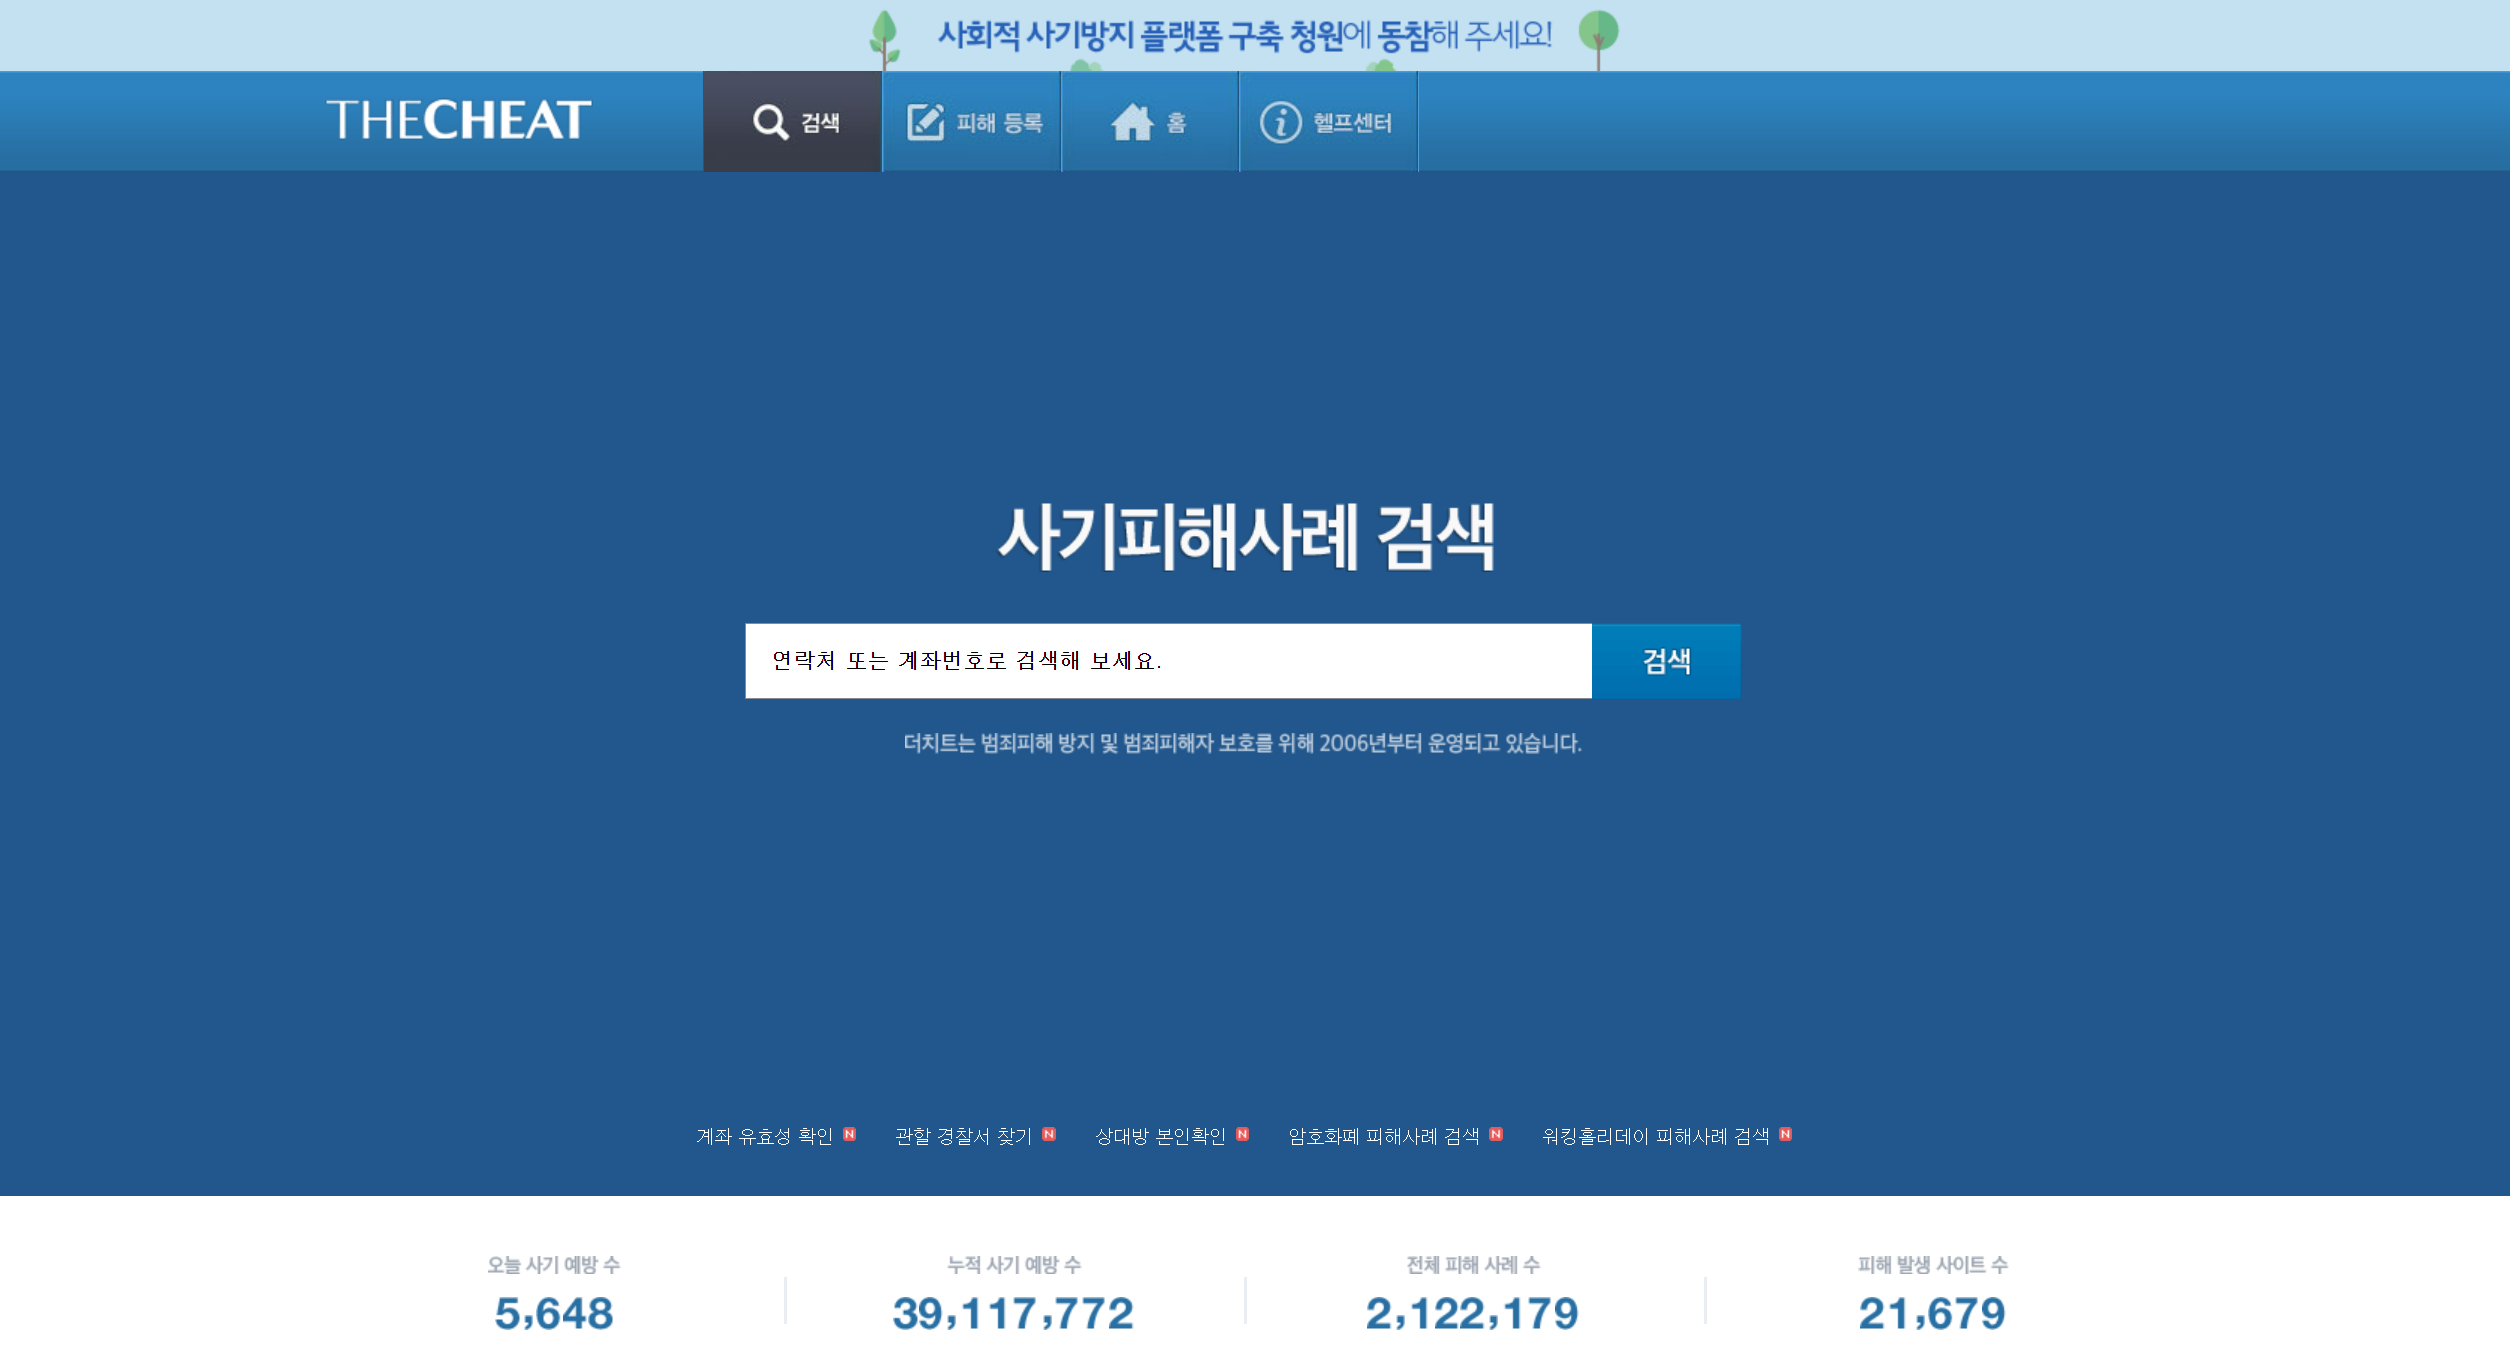The height and width of the screenshot is (1359, 2510).
Task: Click the N badge beside 계좌 유효성 확인
Action: pyautogui.click(x=848, y=1135)
